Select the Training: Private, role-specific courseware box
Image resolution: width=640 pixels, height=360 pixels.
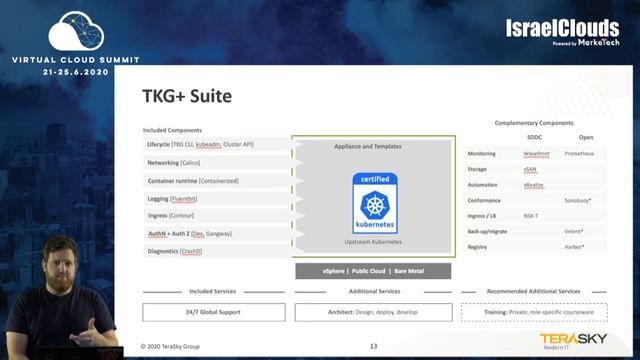coord(534,312)
